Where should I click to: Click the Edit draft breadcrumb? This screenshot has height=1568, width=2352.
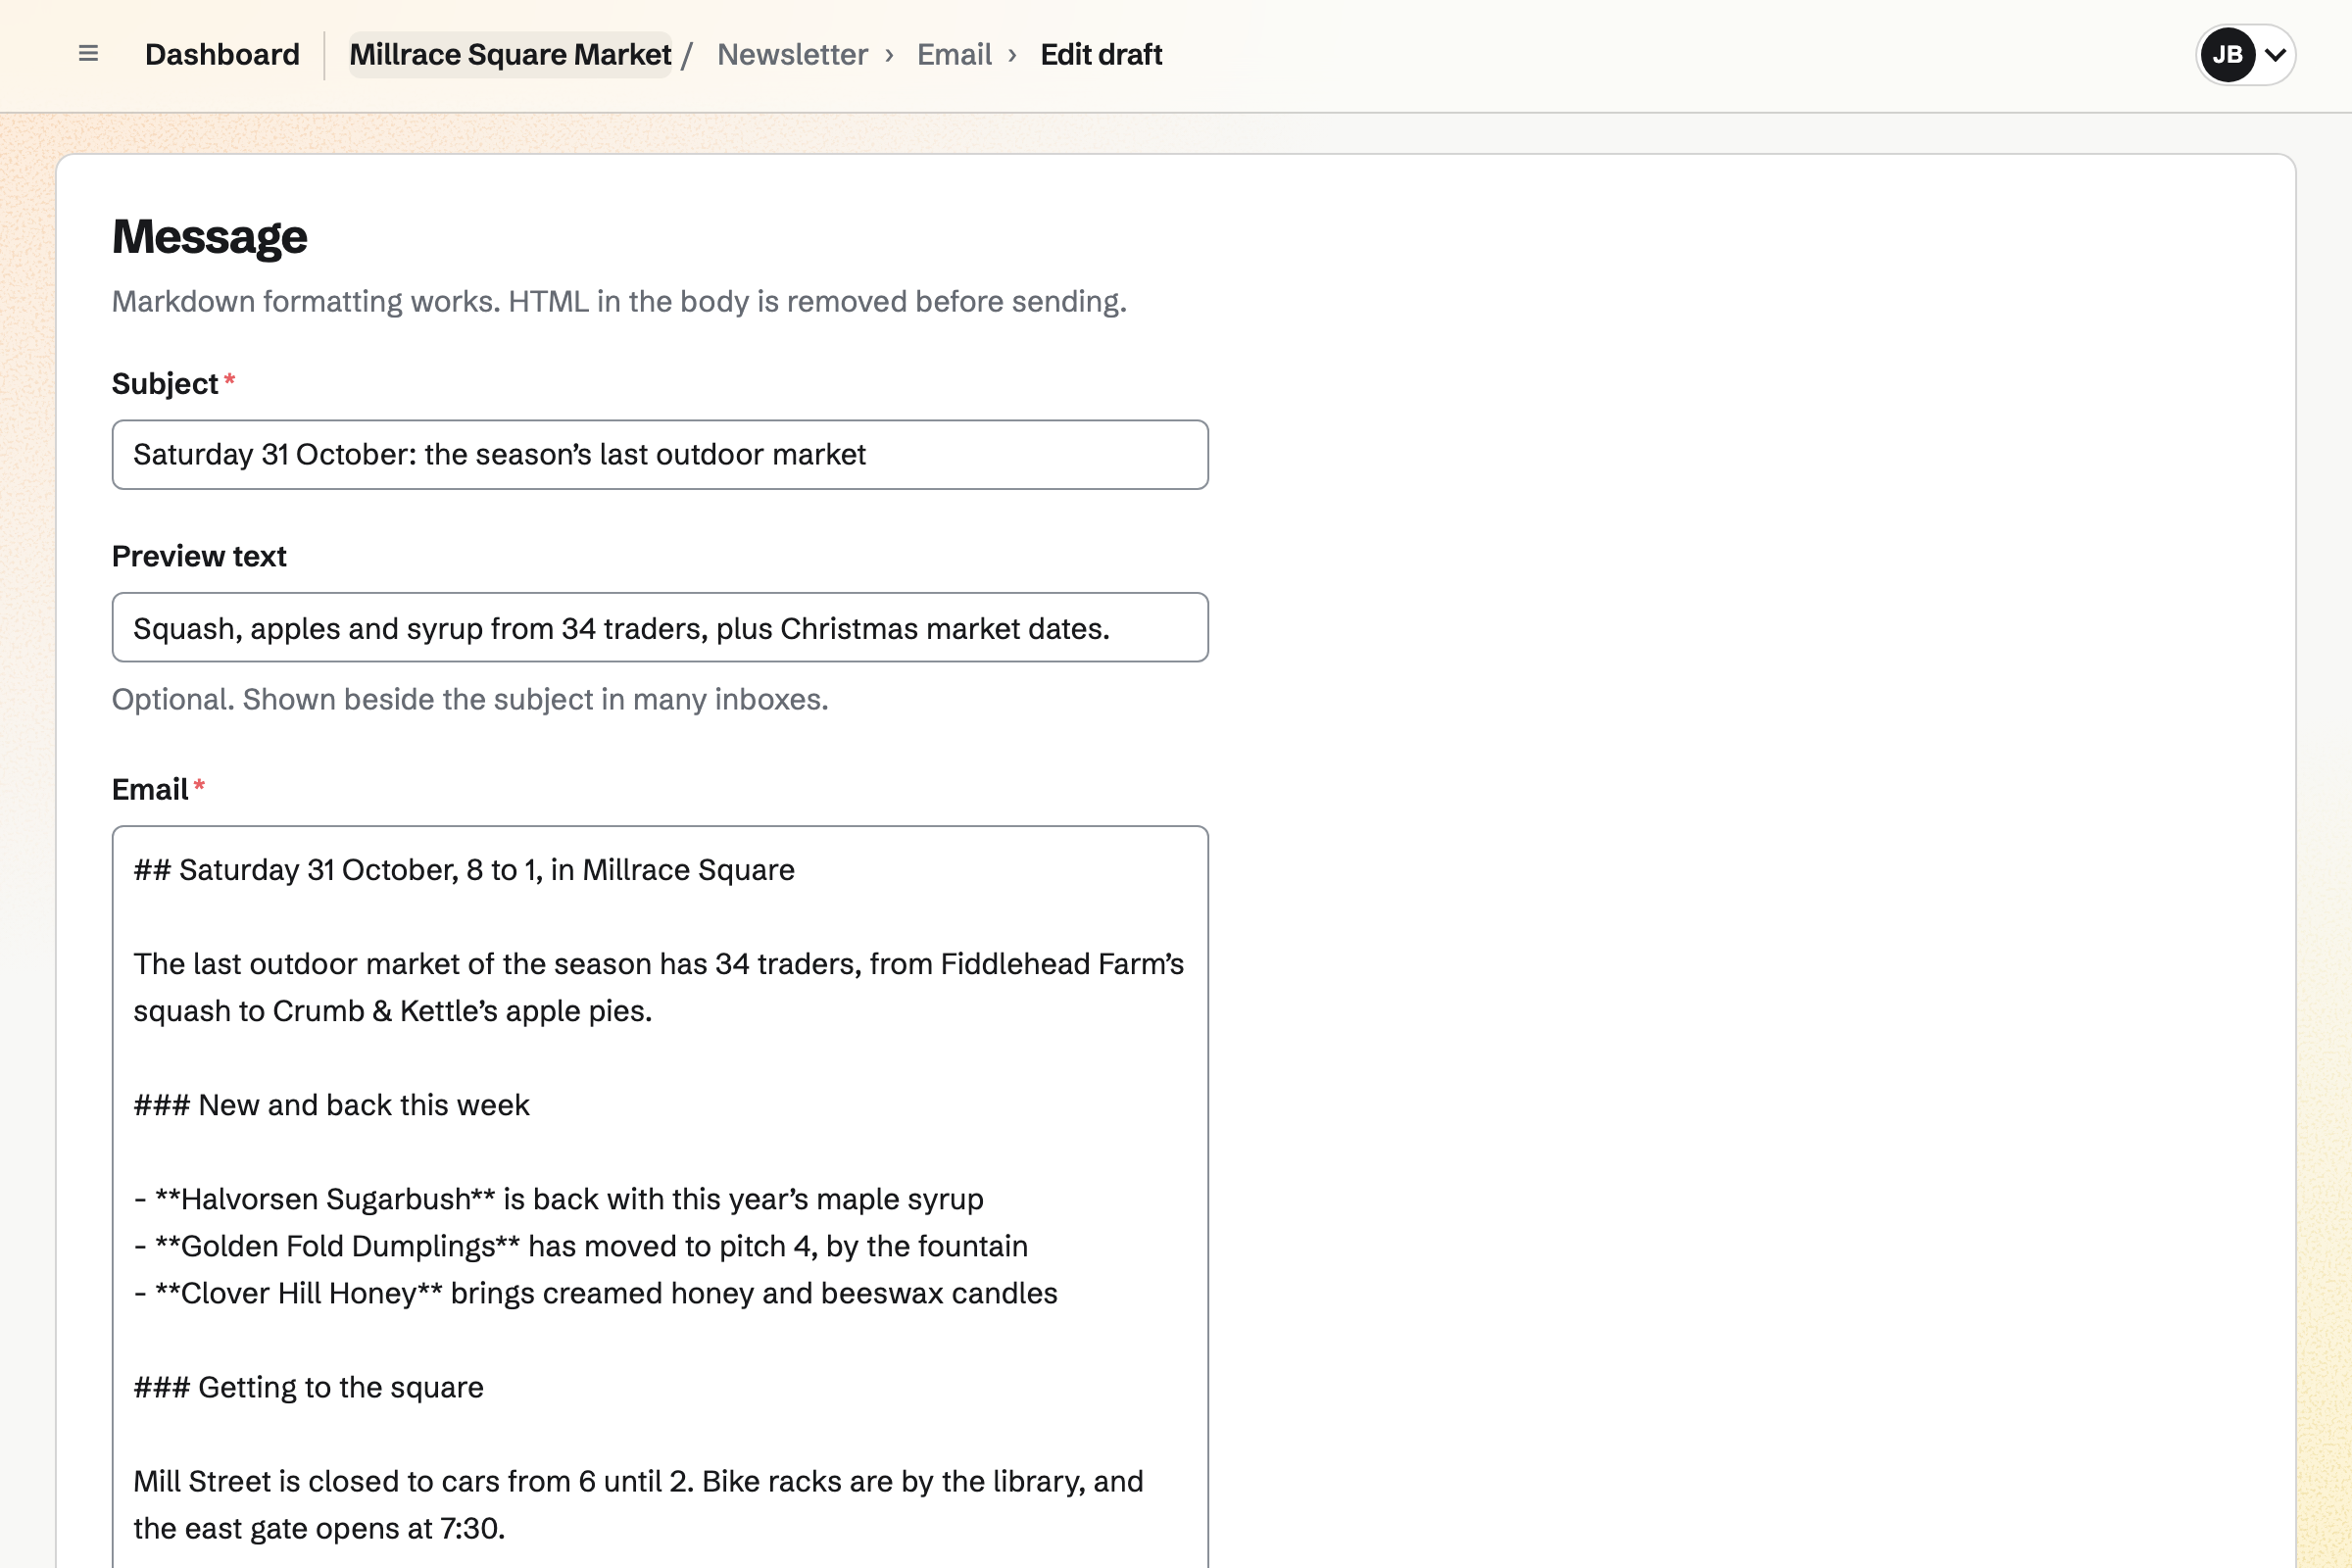pyautogui.click(x=1101, y=54)
